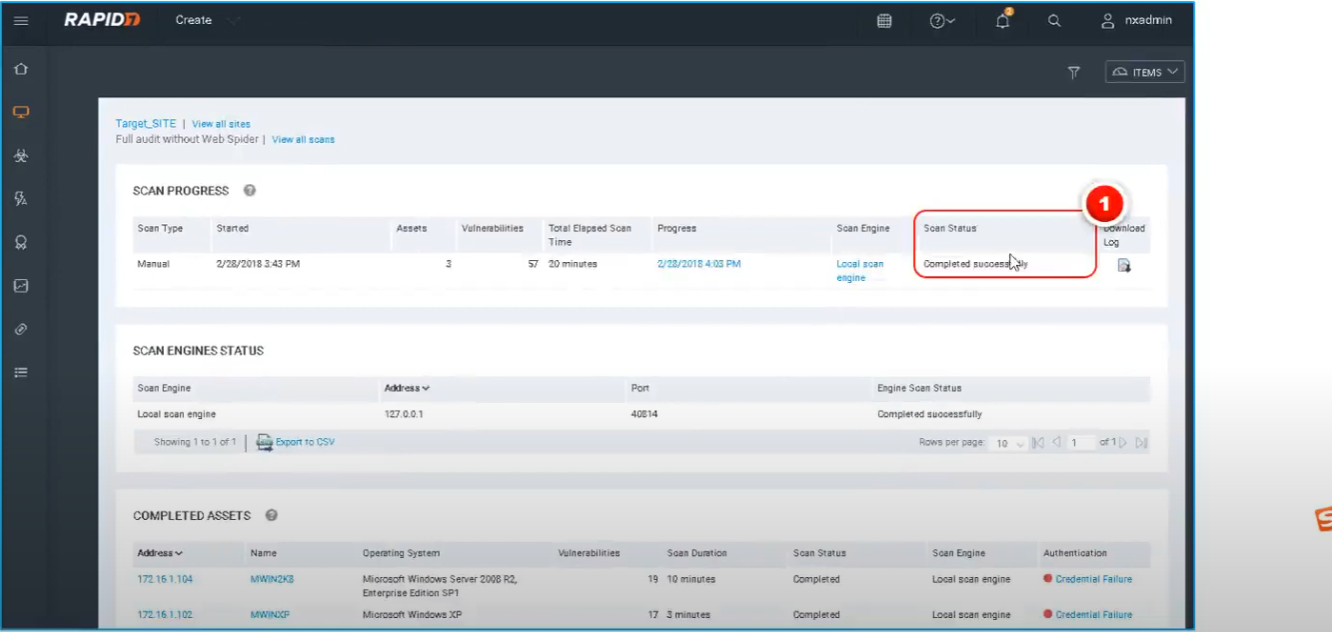The width and height of the screenshot is (1332, 632).
Task: Go to Home via sidebar house icon
Action: click(21, 69)
